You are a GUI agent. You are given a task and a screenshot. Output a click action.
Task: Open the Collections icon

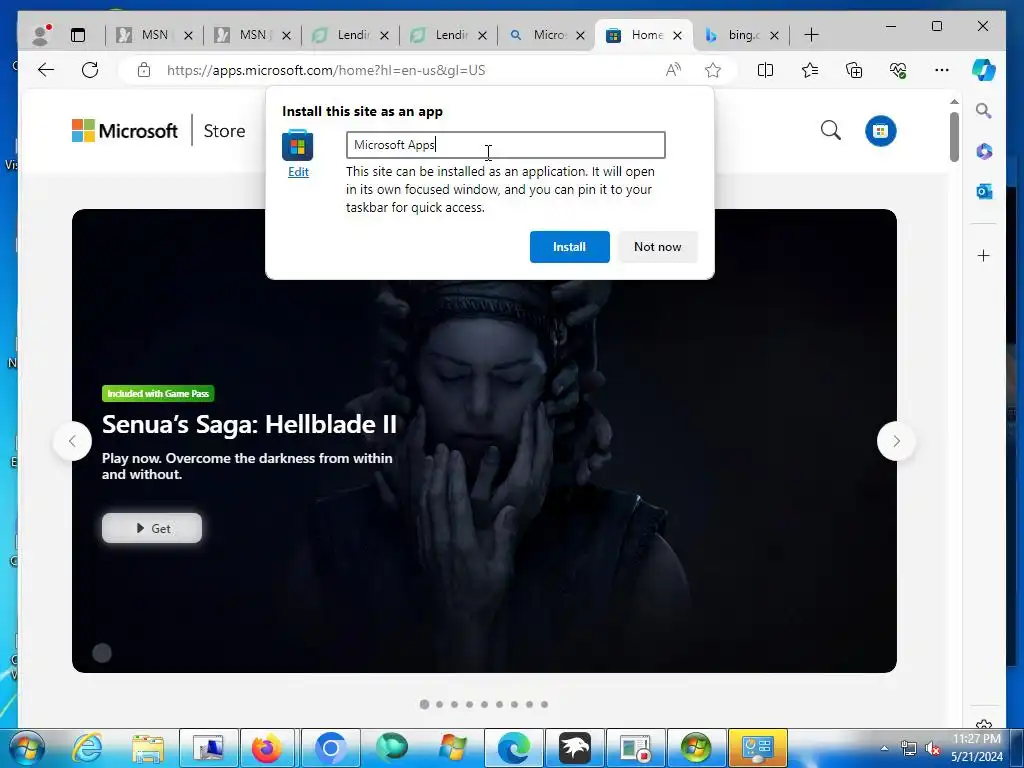click(854, 70)
